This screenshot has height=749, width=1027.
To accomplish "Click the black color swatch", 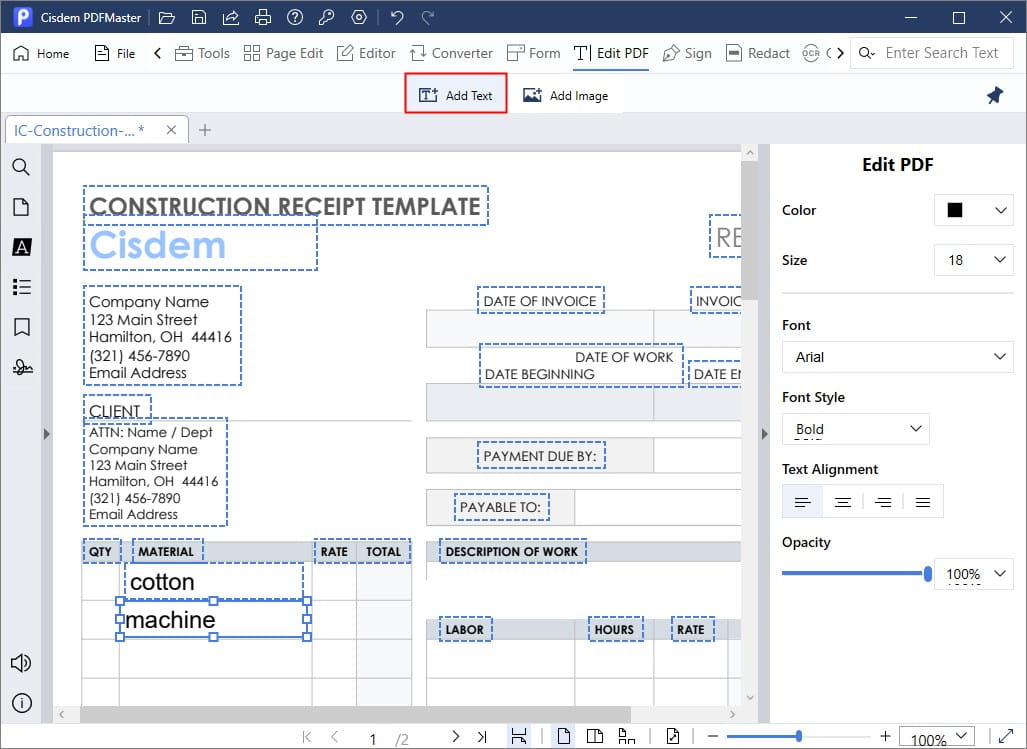I will click(955, 210).
